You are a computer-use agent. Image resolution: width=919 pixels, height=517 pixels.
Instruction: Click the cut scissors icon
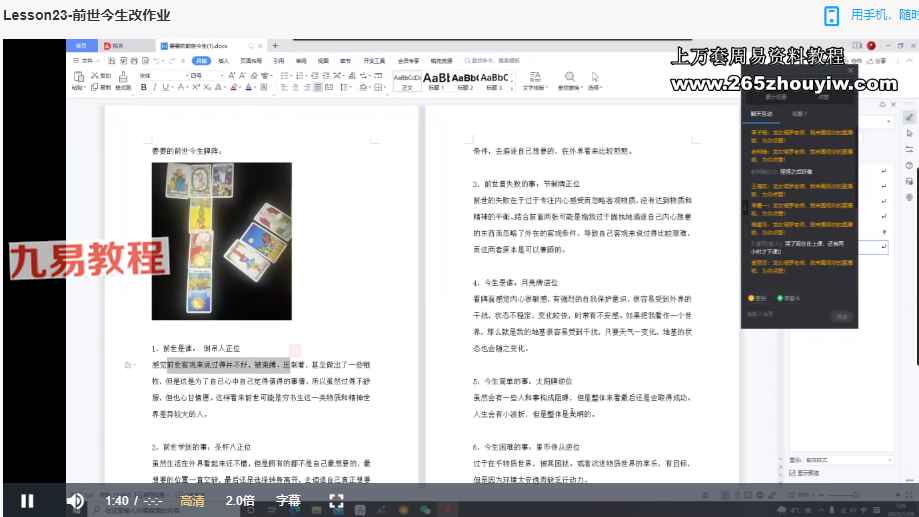(95, 76)
